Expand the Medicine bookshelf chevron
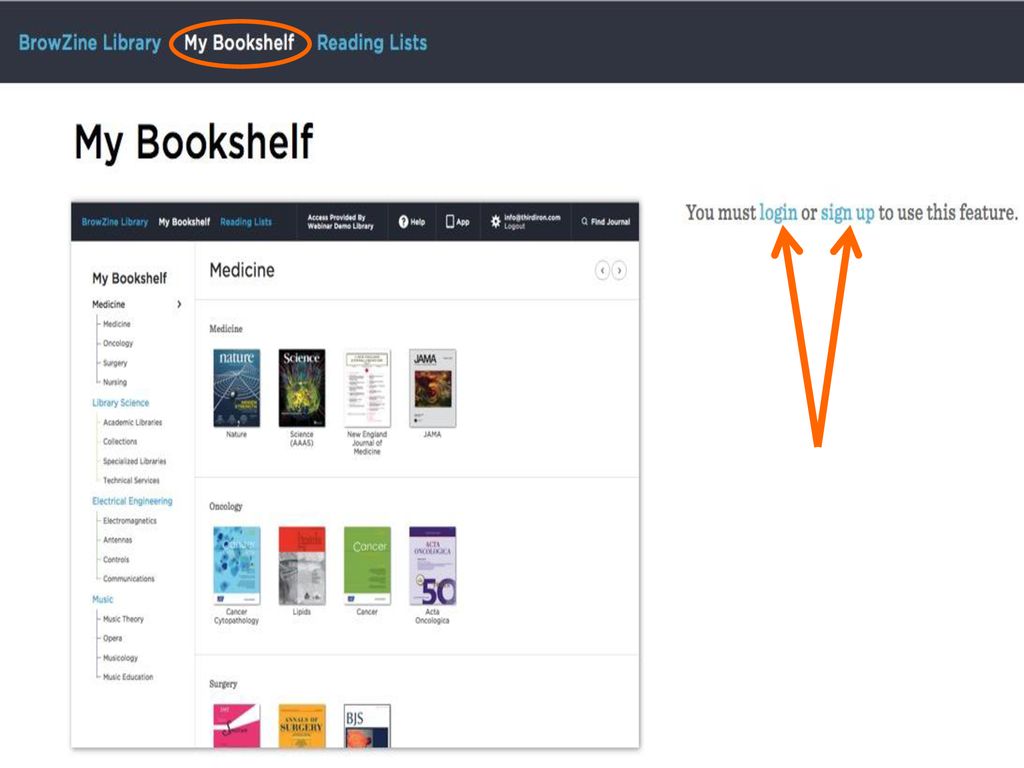This screenshot has height=768, width=1024. coord(179,304)
